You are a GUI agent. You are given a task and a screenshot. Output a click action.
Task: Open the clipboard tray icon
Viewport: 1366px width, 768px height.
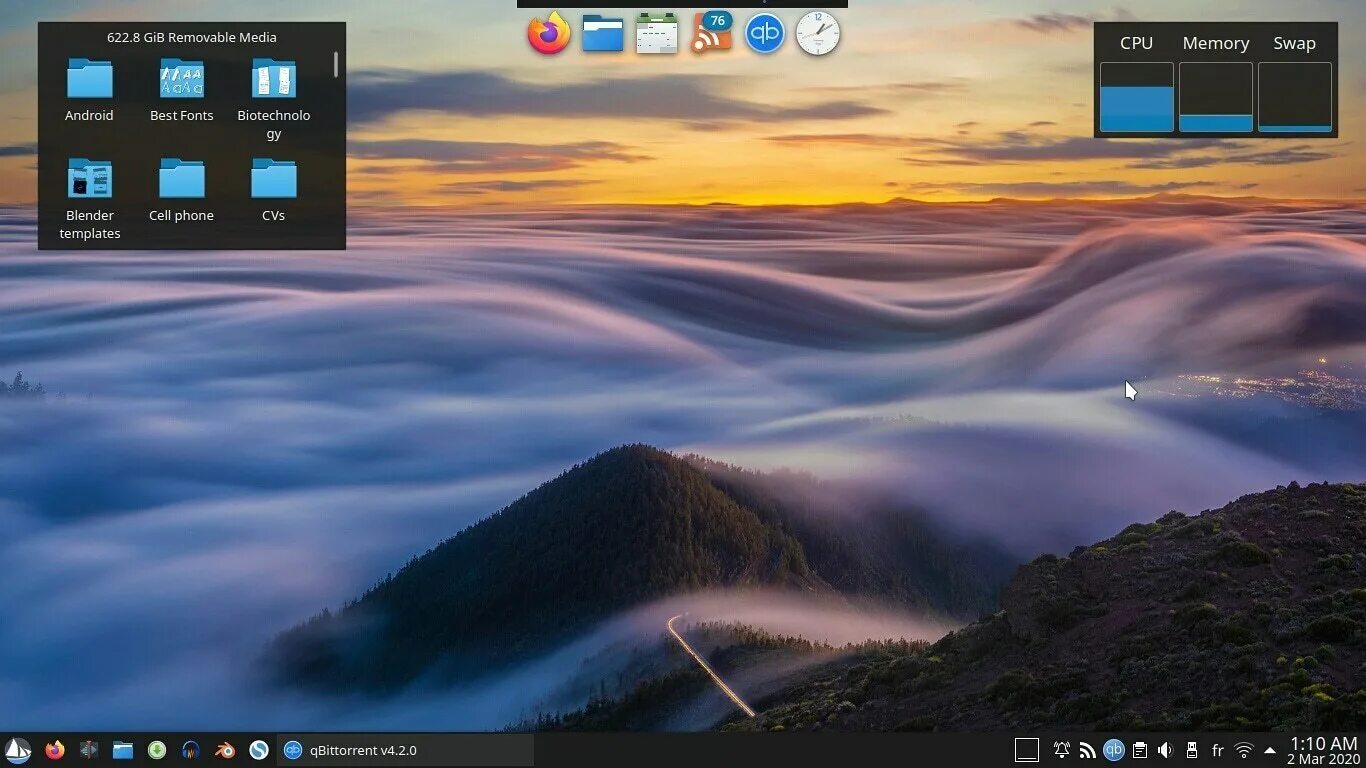click(1140, 750)
